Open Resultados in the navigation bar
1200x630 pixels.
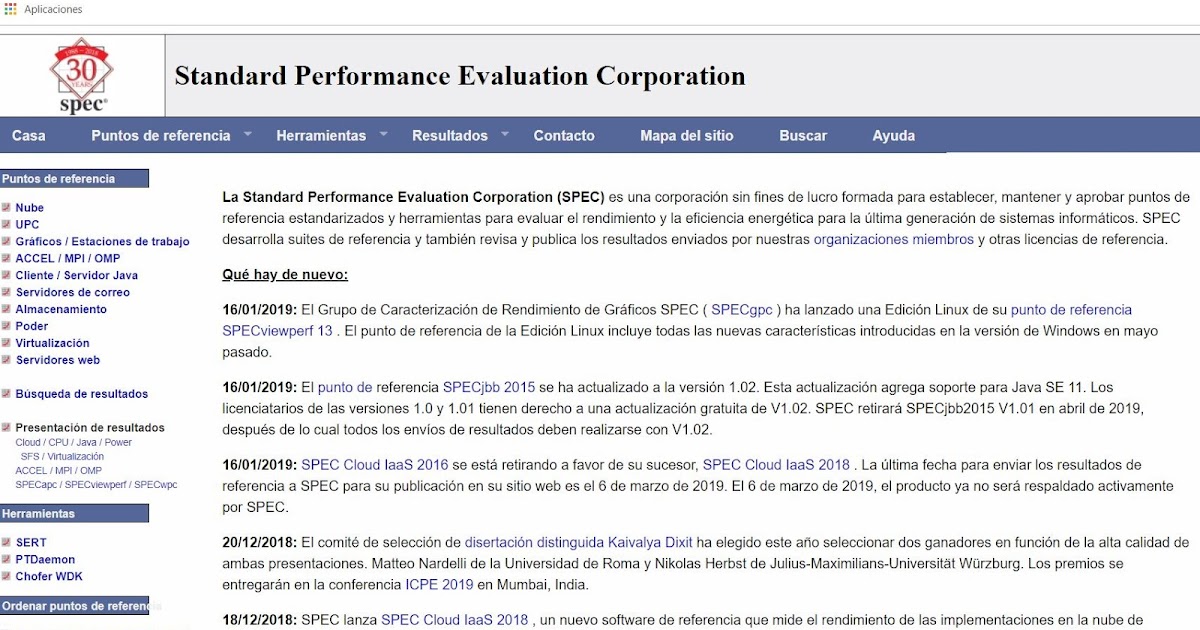[x=450, y=136]
